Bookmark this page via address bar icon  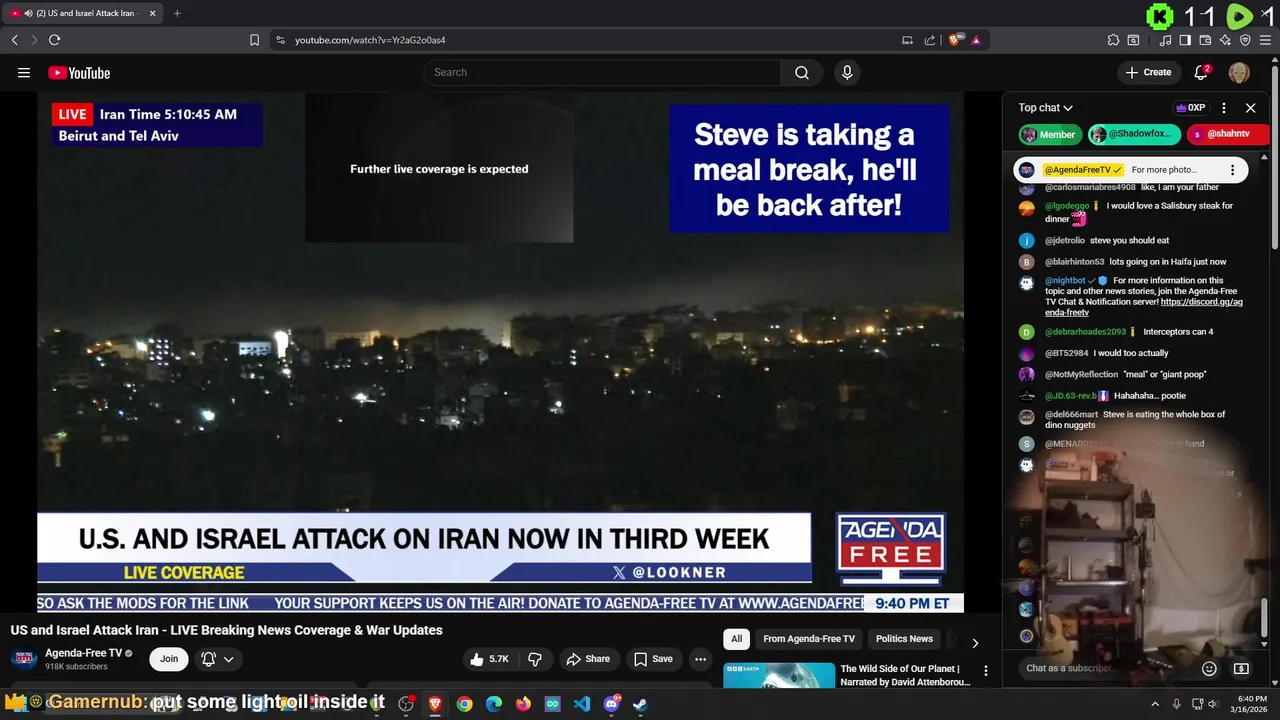(x=254, y=40)
